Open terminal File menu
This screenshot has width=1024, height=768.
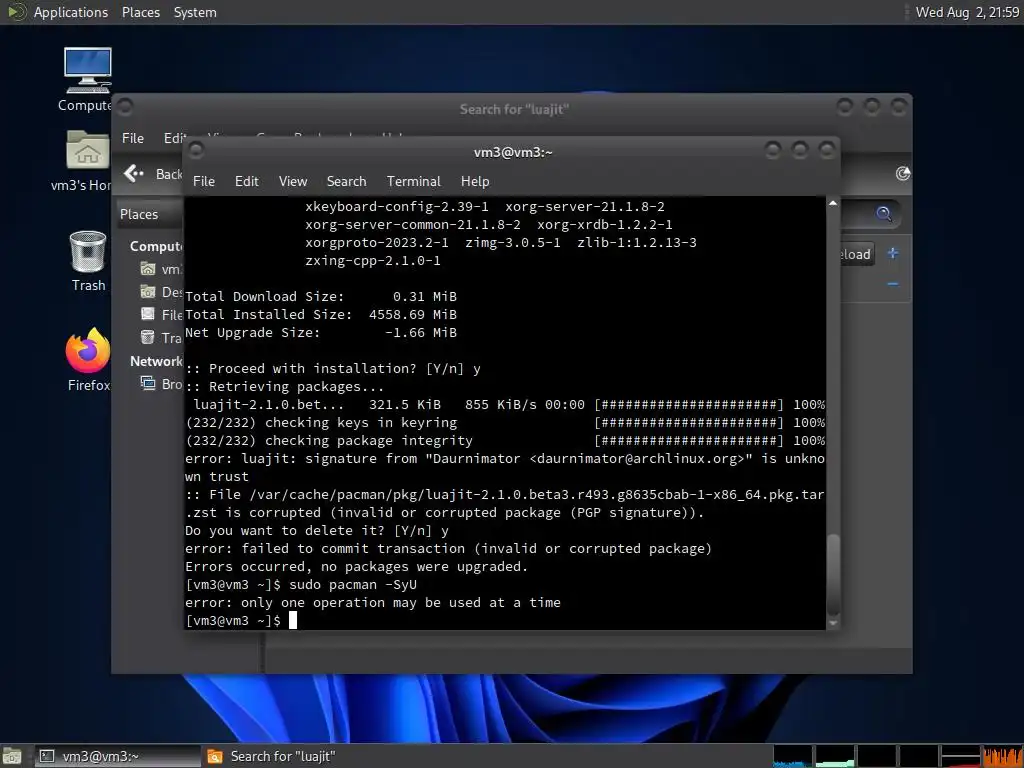[x=204, y=181]
